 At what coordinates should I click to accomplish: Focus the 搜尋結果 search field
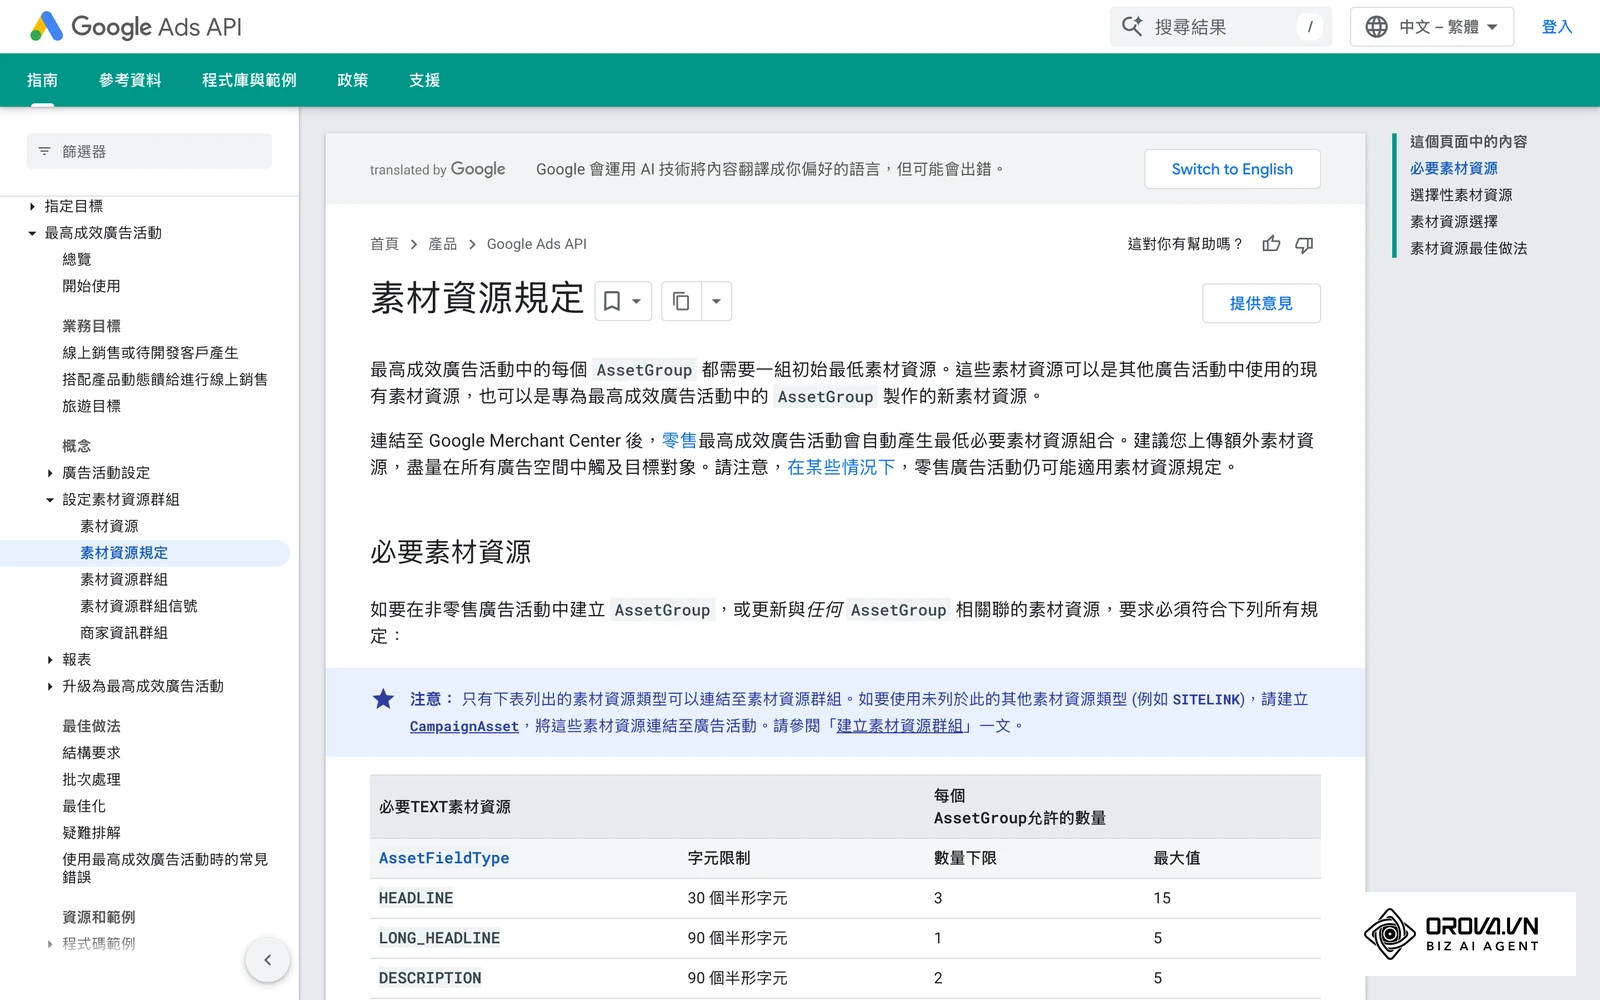coord(1220,27)
